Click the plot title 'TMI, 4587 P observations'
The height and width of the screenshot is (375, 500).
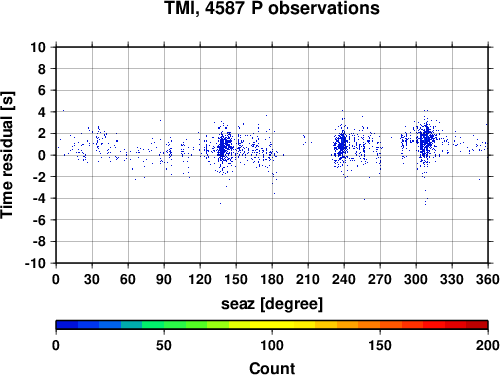pos(272,8)
